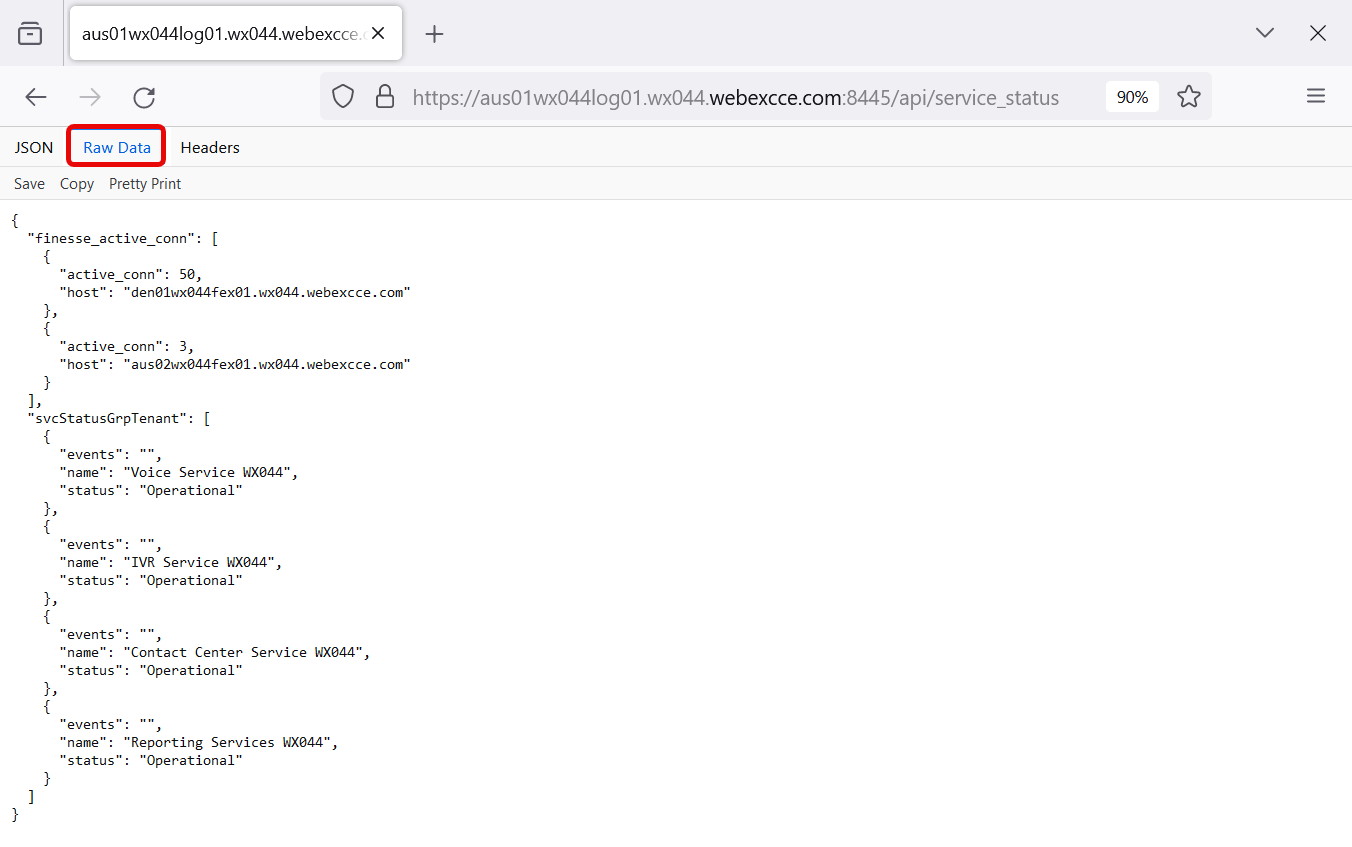Click Copy to copy raw data
This screenshot has width=1352, height=847.
tap(77, 184)
